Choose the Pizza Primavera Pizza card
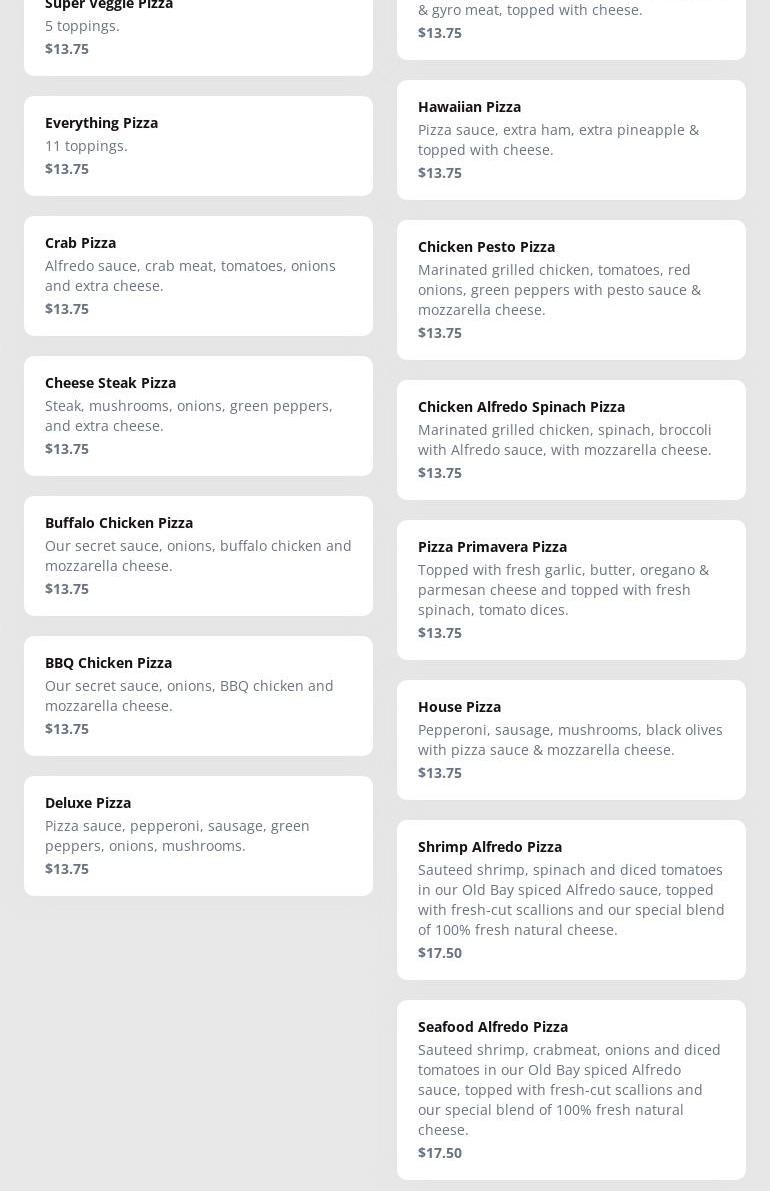This screenshot has width=770, height=1191. coord(571,590)
